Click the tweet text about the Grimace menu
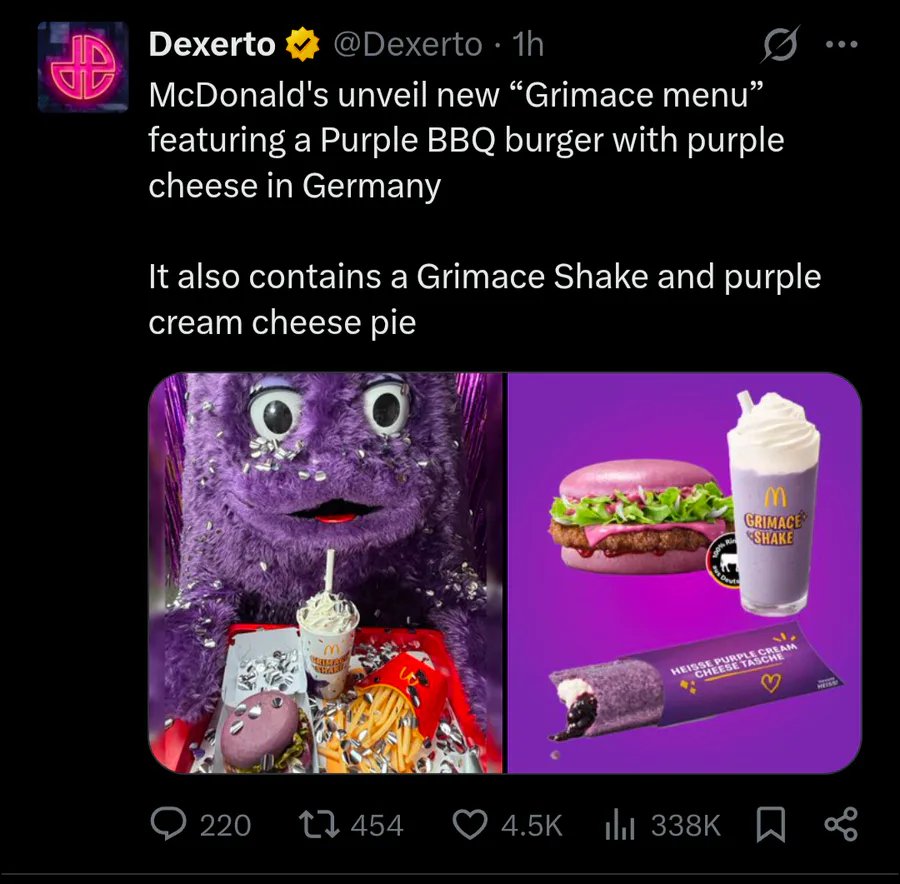 [465, 141]
